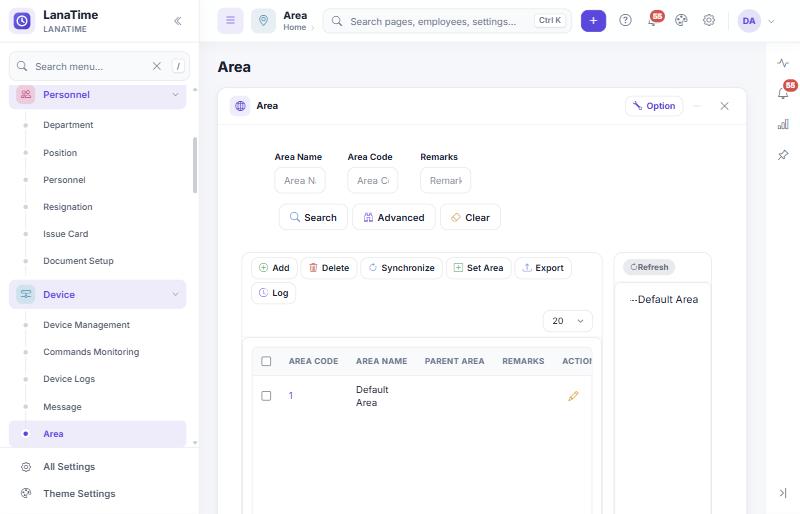This screenshot has height=514, width=800.
Task: Click the globe icon in Area panel header
Action: click(x=240, y=106)
